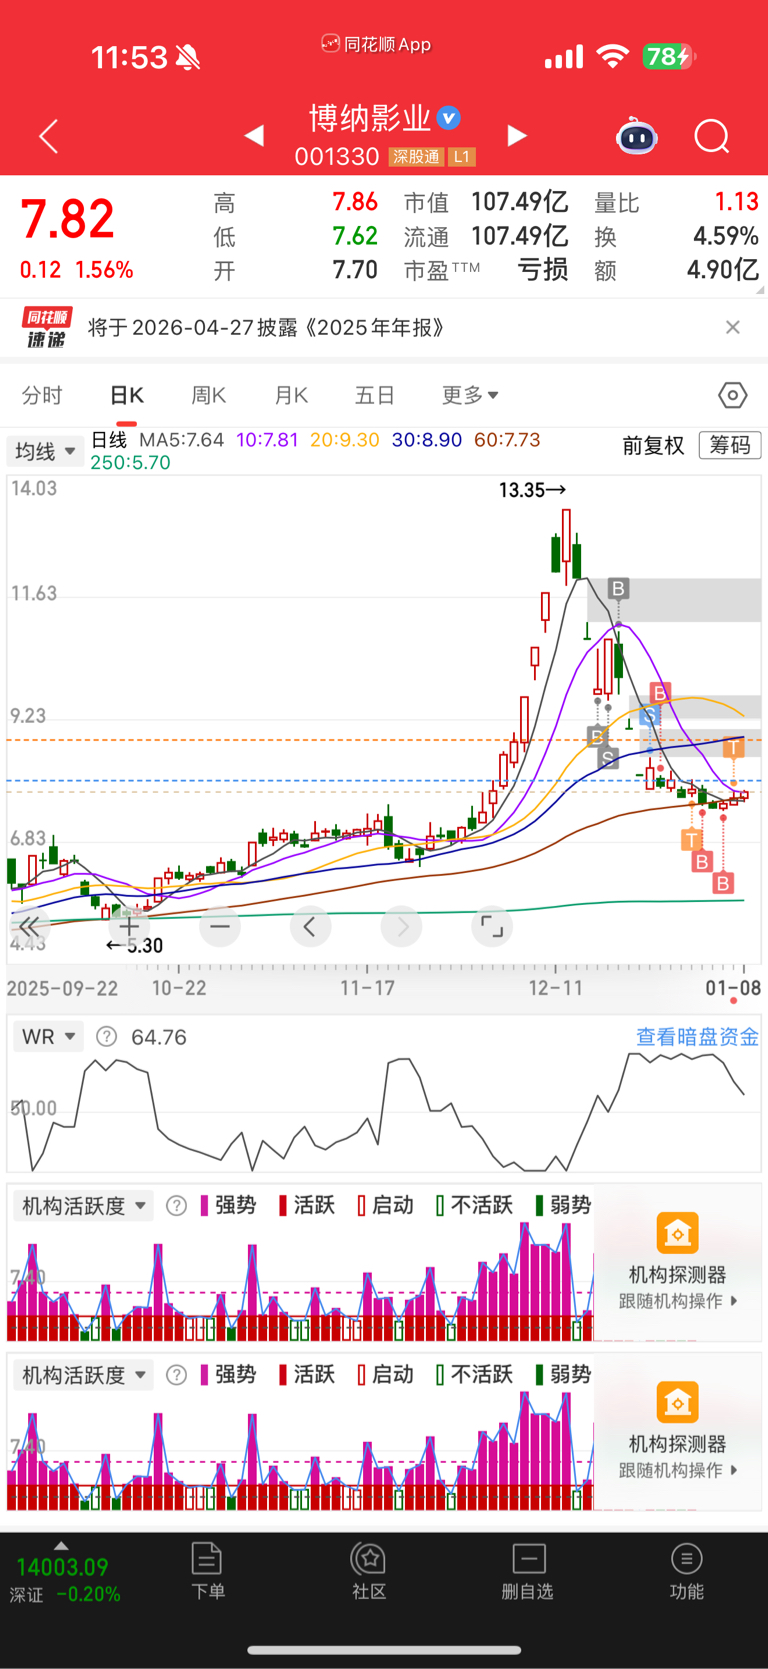768x1669 pixels.
Task: Expand the chart to fullscreen
Action: pos(492,927)
